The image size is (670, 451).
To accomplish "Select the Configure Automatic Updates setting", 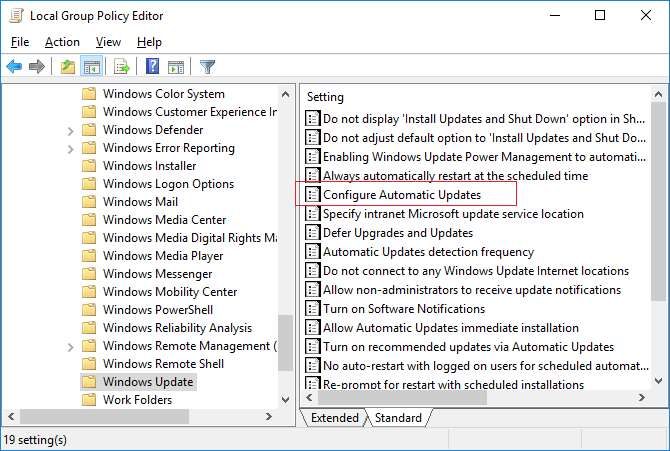I will click(x=401, y=195).
